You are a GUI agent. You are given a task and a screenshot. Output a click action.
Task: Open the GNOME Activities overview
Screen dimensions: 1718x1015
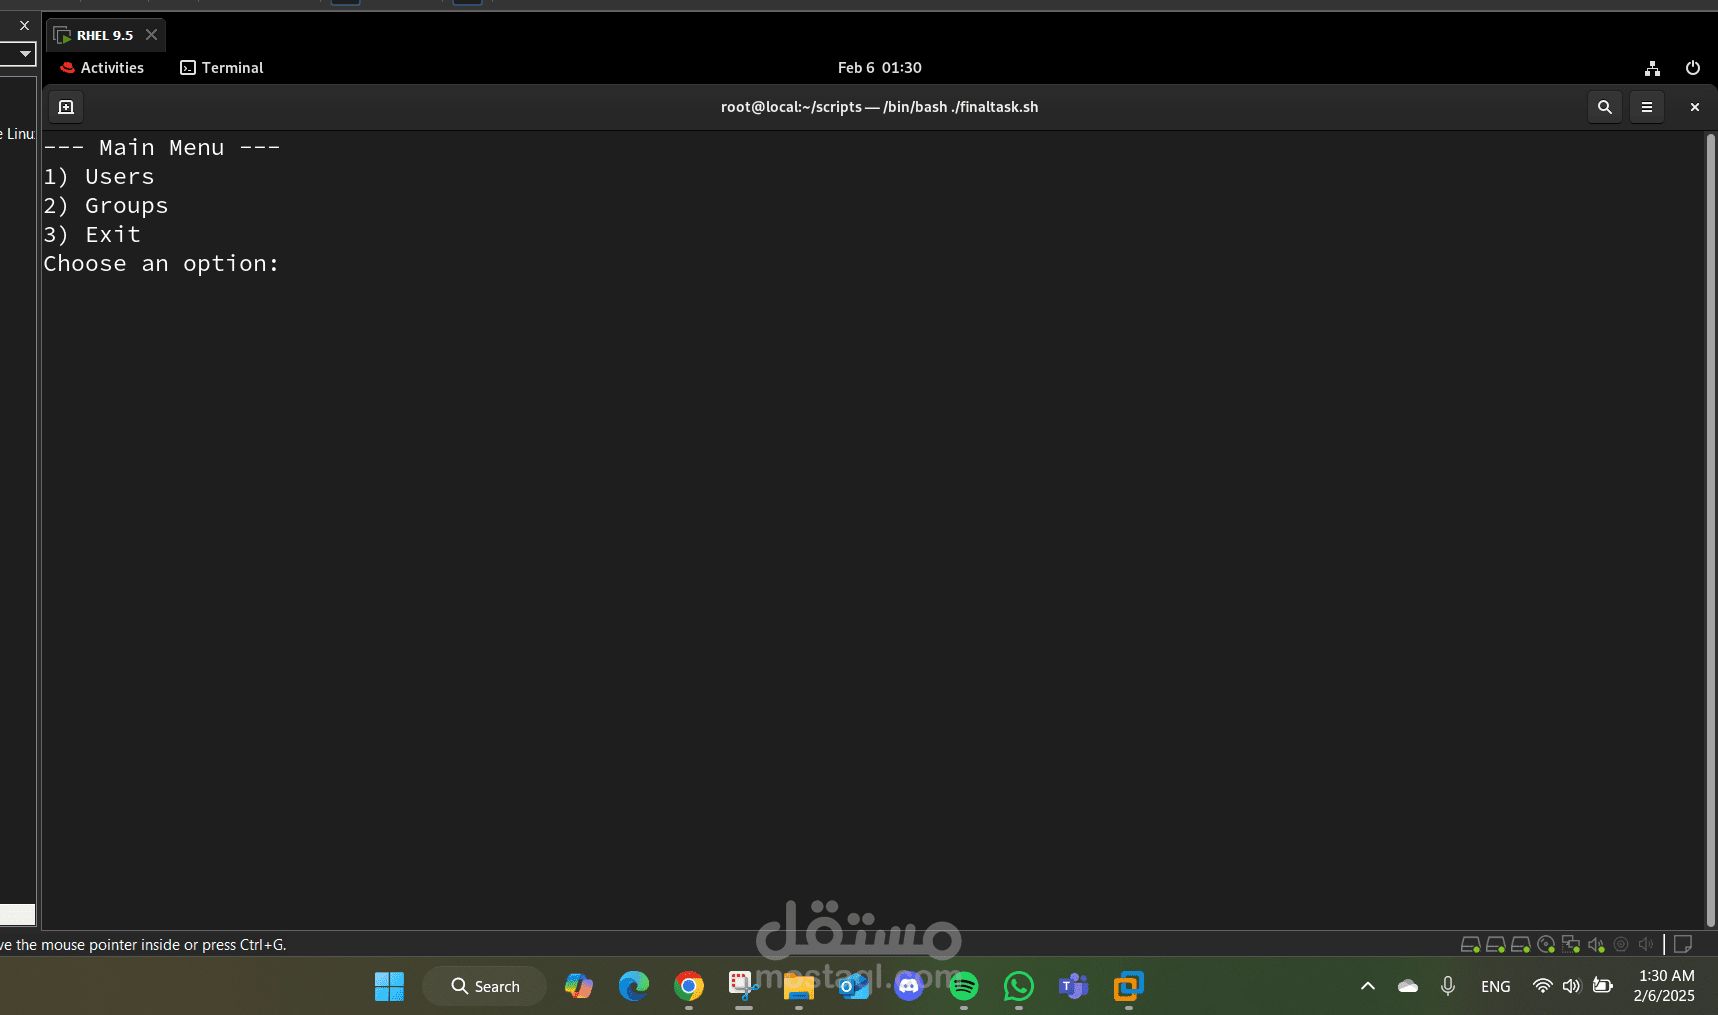click(x=102, y=68)
